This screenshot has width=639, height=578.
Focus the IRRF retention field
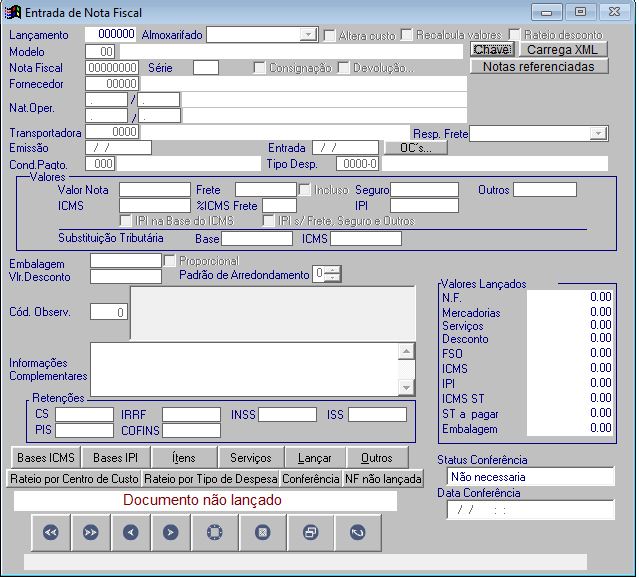[x=192, y=415]
